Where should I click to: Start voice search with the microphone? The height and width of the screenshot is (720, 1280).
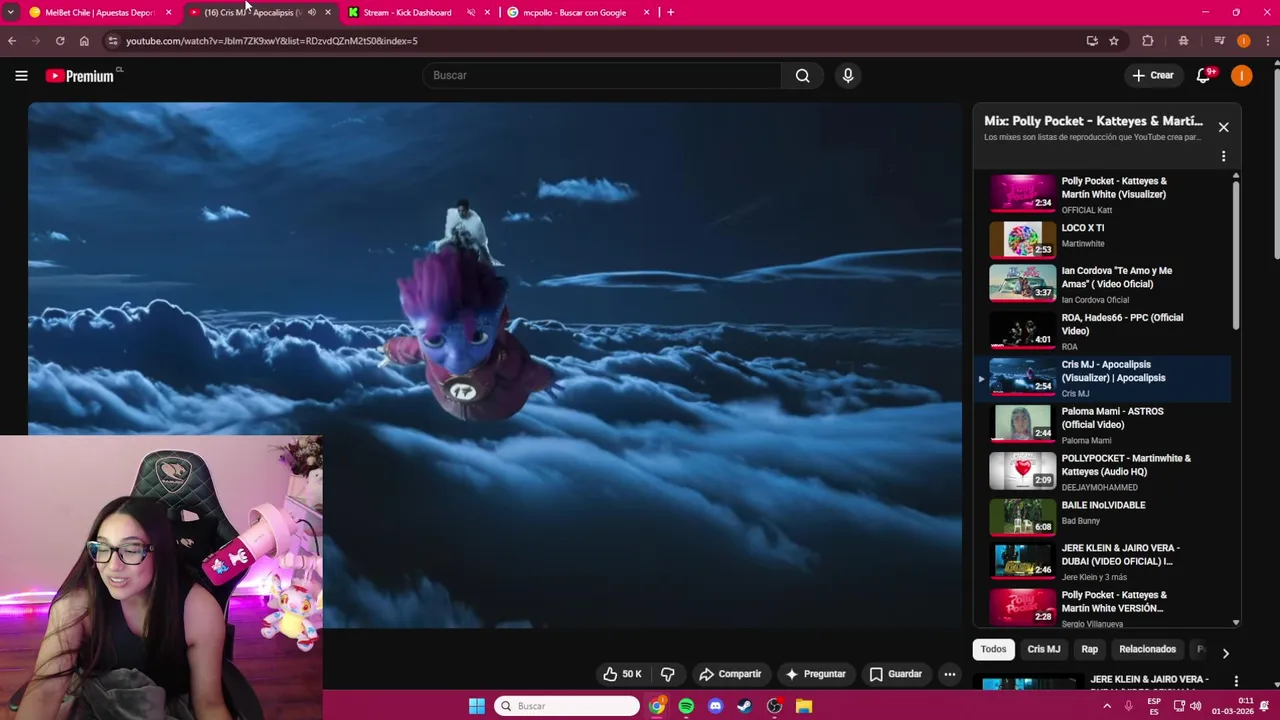point(847,75)
